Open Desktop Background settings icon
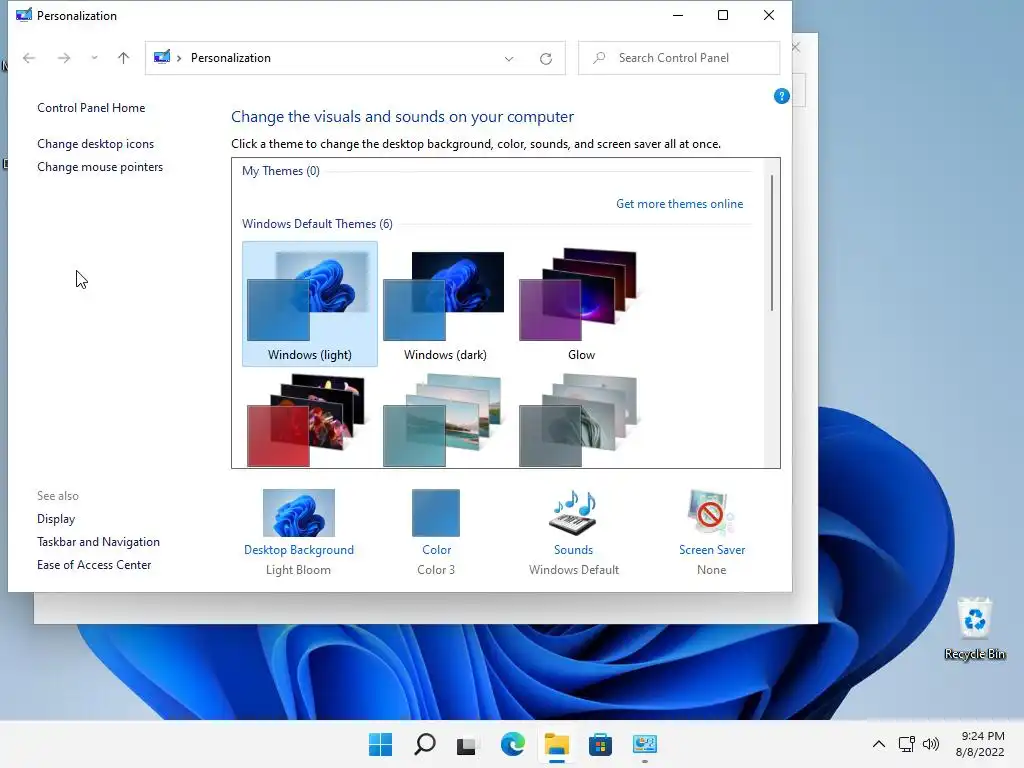This screenshot has height=768, width=1024. coord(298,513)
